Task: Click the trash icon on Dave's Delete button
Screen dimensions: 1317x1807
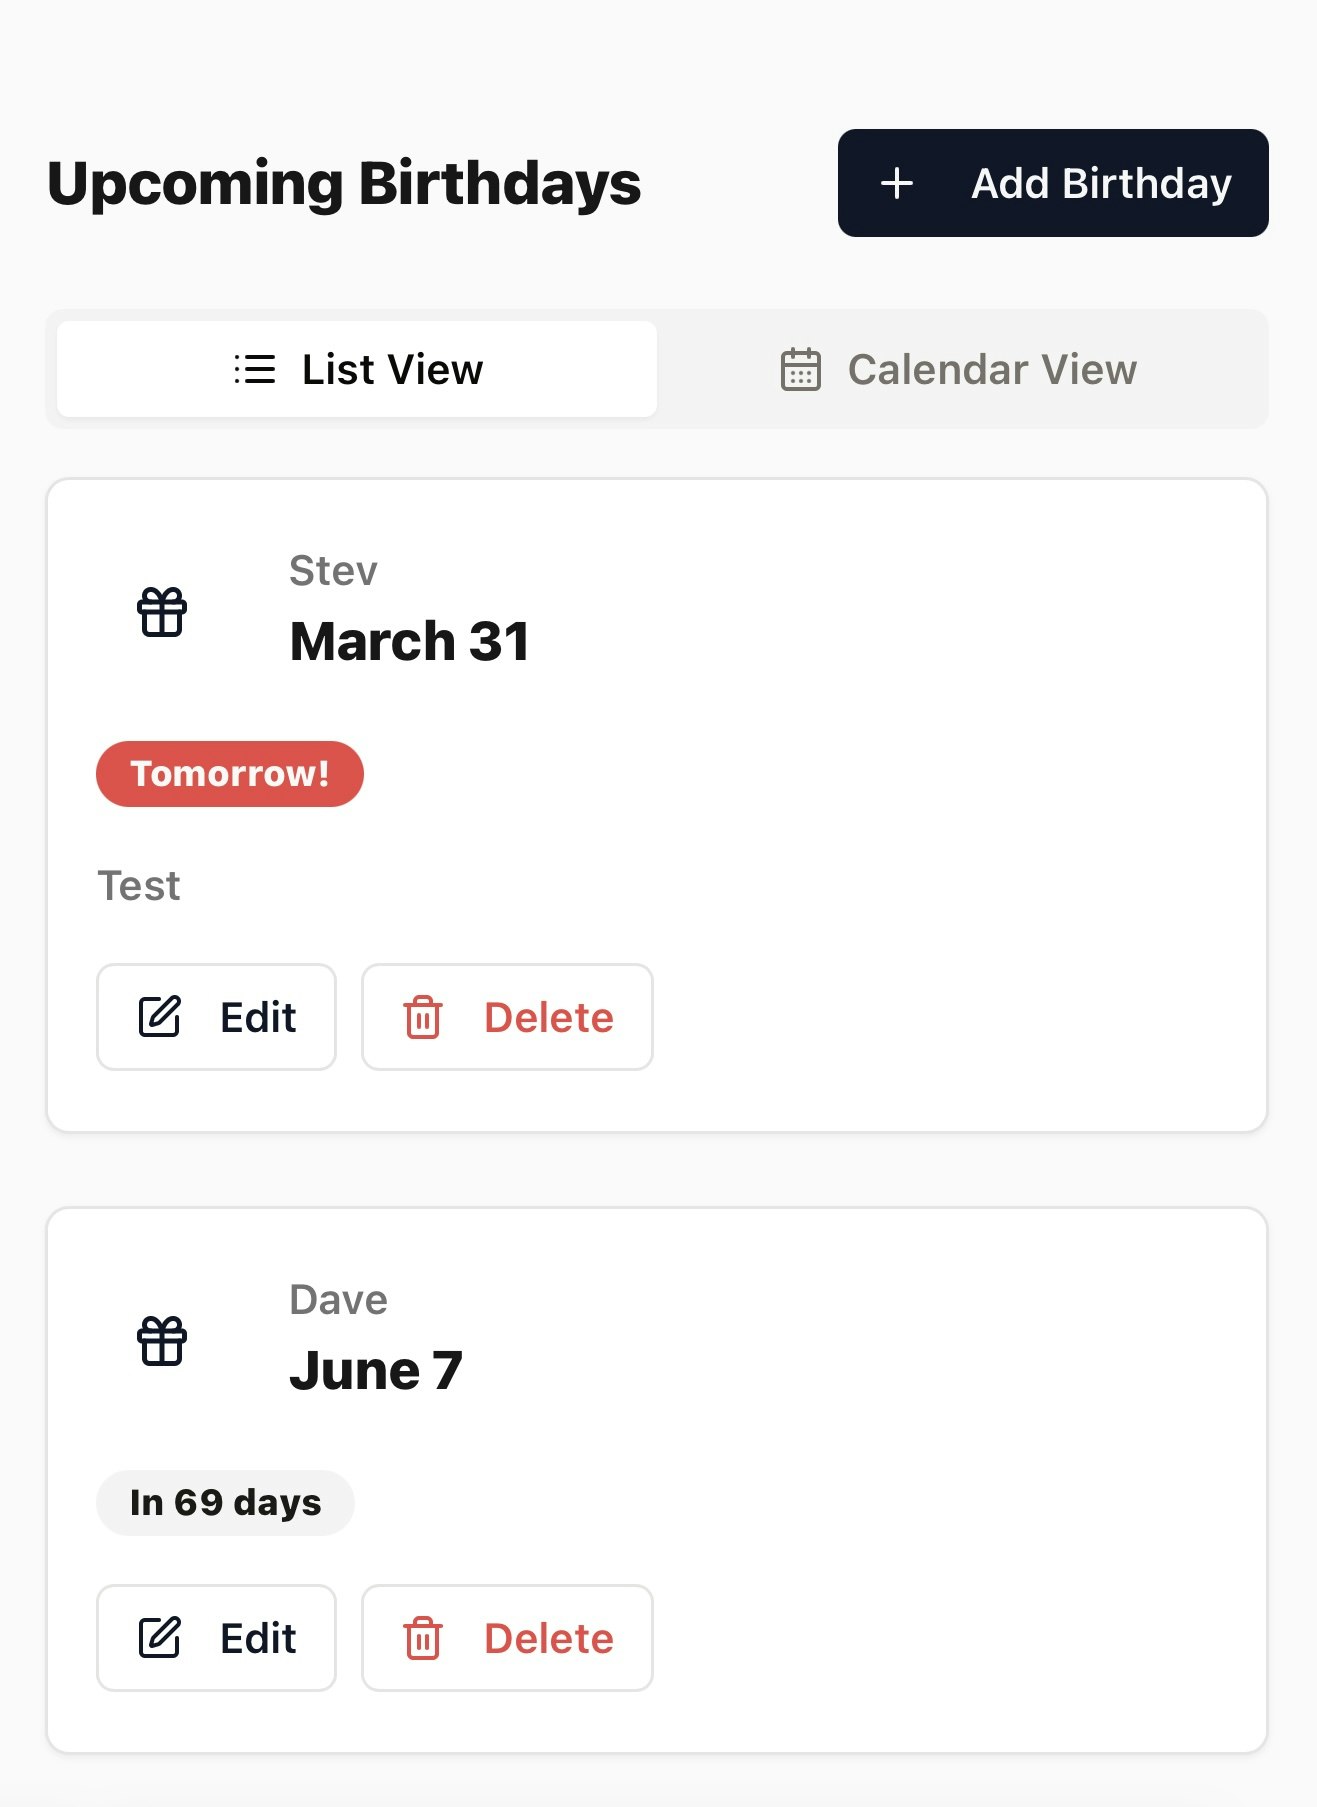Action: point(423,1638)
